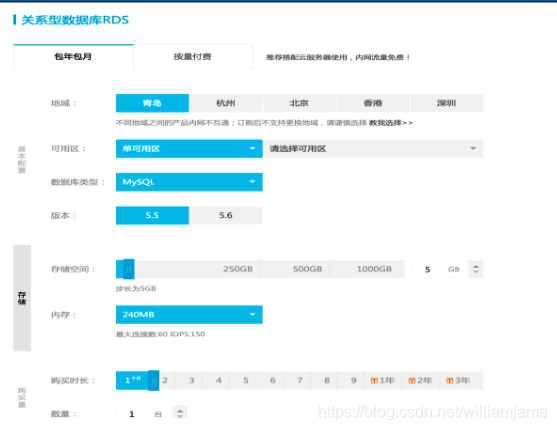
Task: Click the storage GB stepper arrows
Action: coord(476,269)
